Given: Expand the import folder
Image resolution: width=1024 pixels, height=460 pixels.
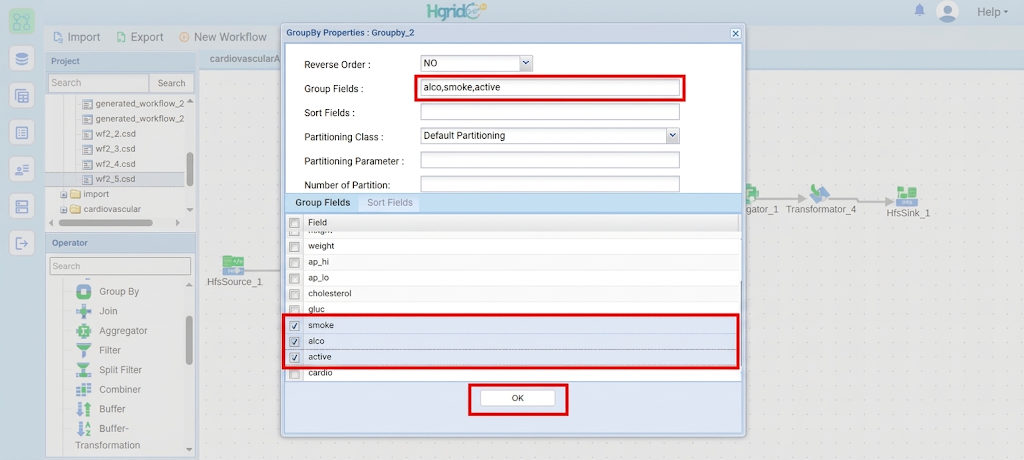Looking at the screenshot, I should pos(64,194).
